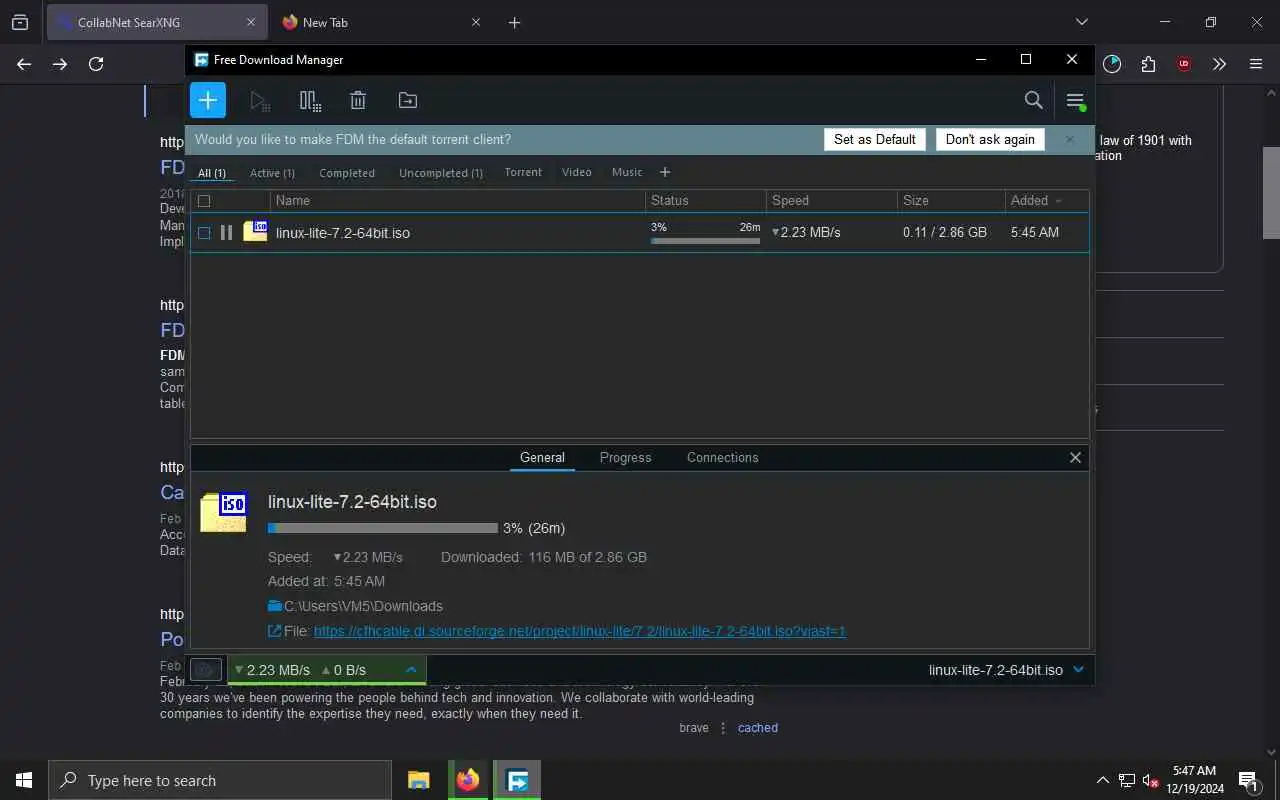Select the Music filter tab
The width and height of the screenshot is (1280, 800).
(x=627, y=172)
